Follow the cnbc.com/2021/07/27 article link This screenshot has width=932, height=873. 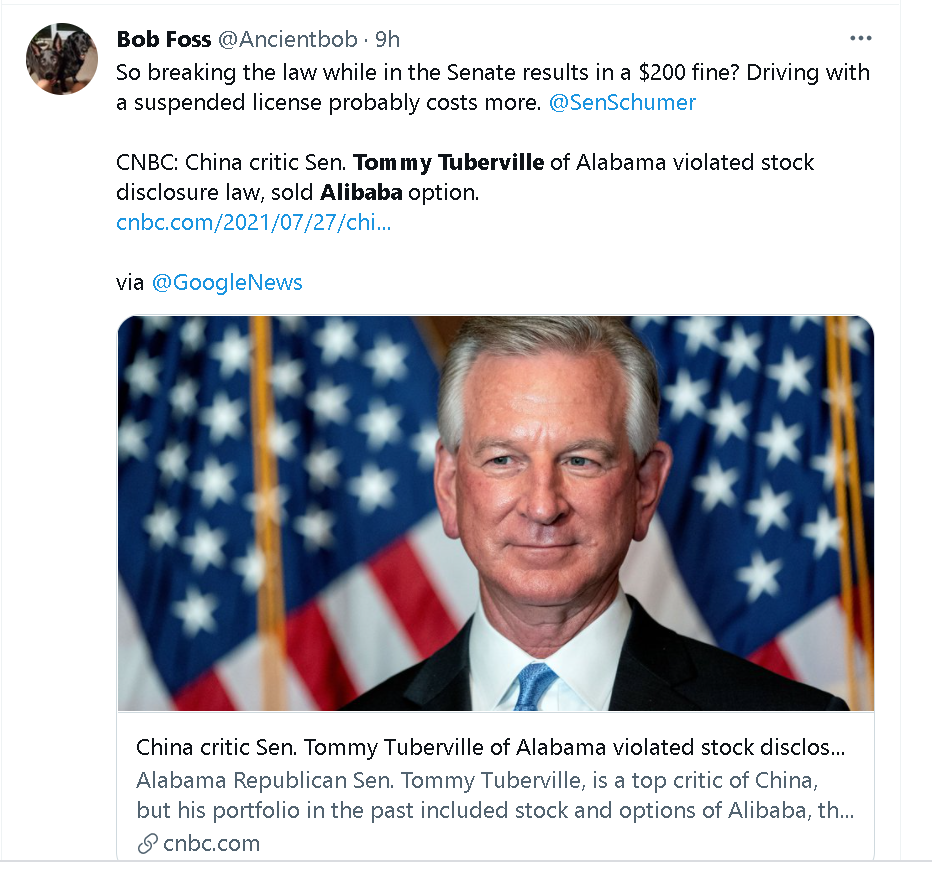click(x=253, y=222)
